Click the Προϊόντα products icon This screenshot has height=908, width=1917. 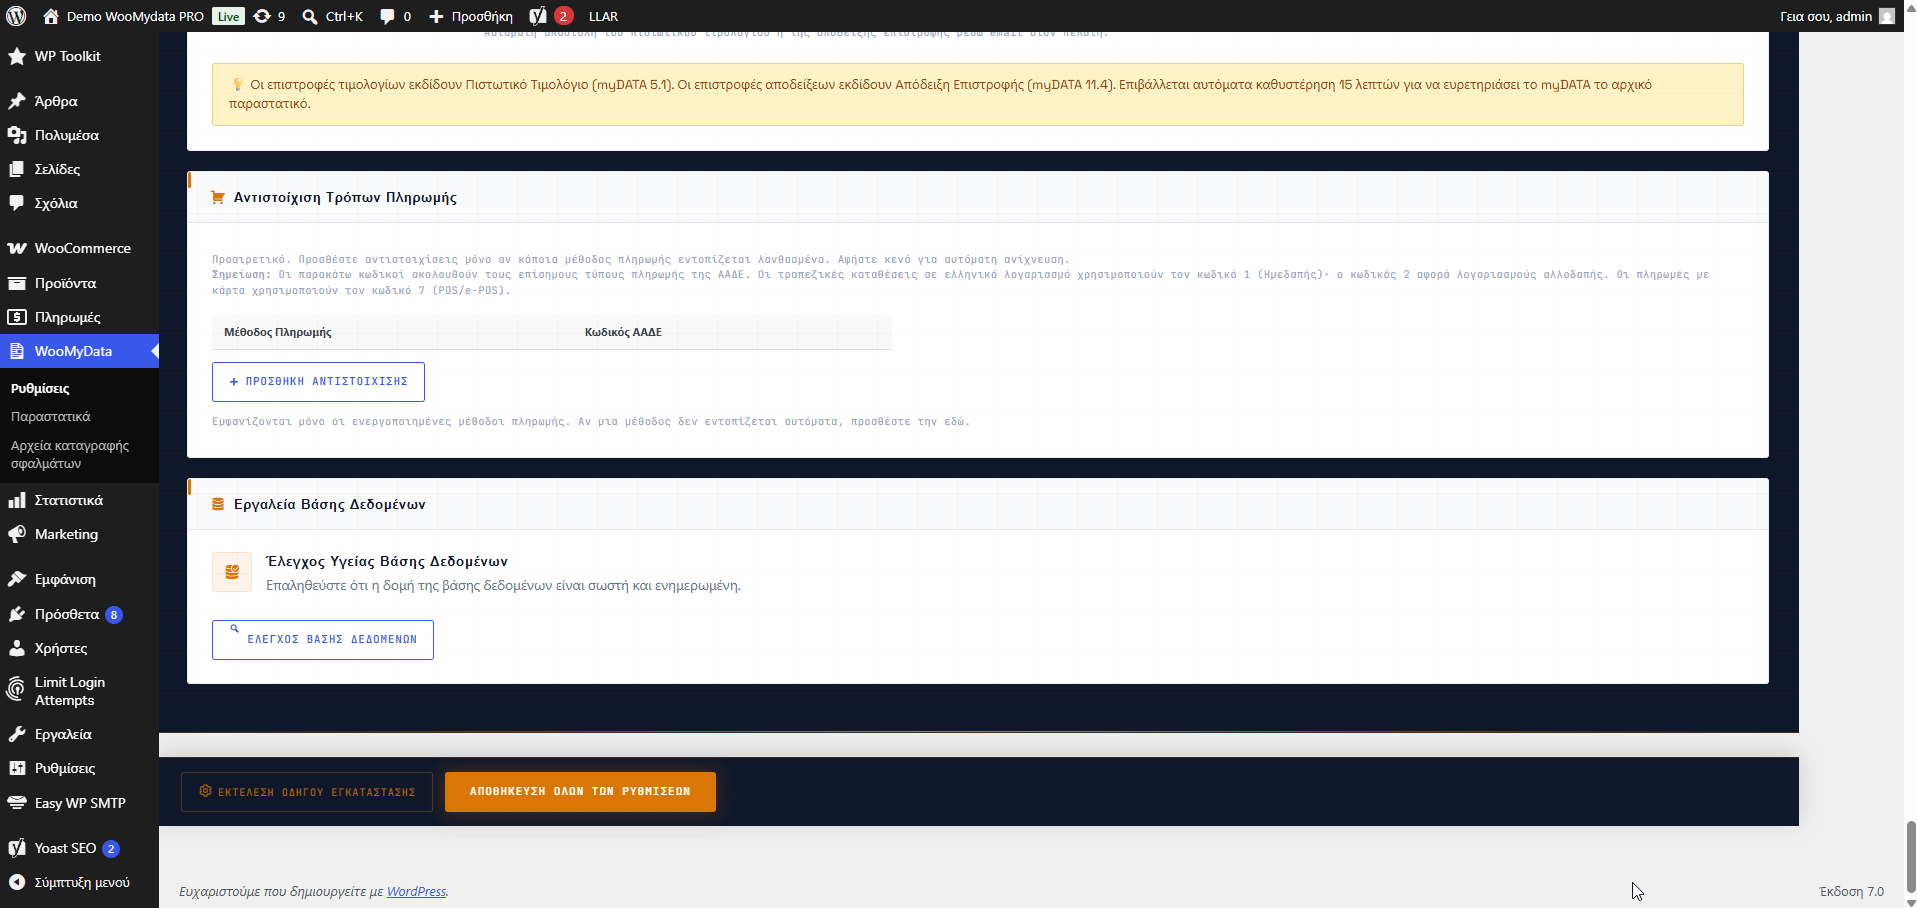pos(17,283)
